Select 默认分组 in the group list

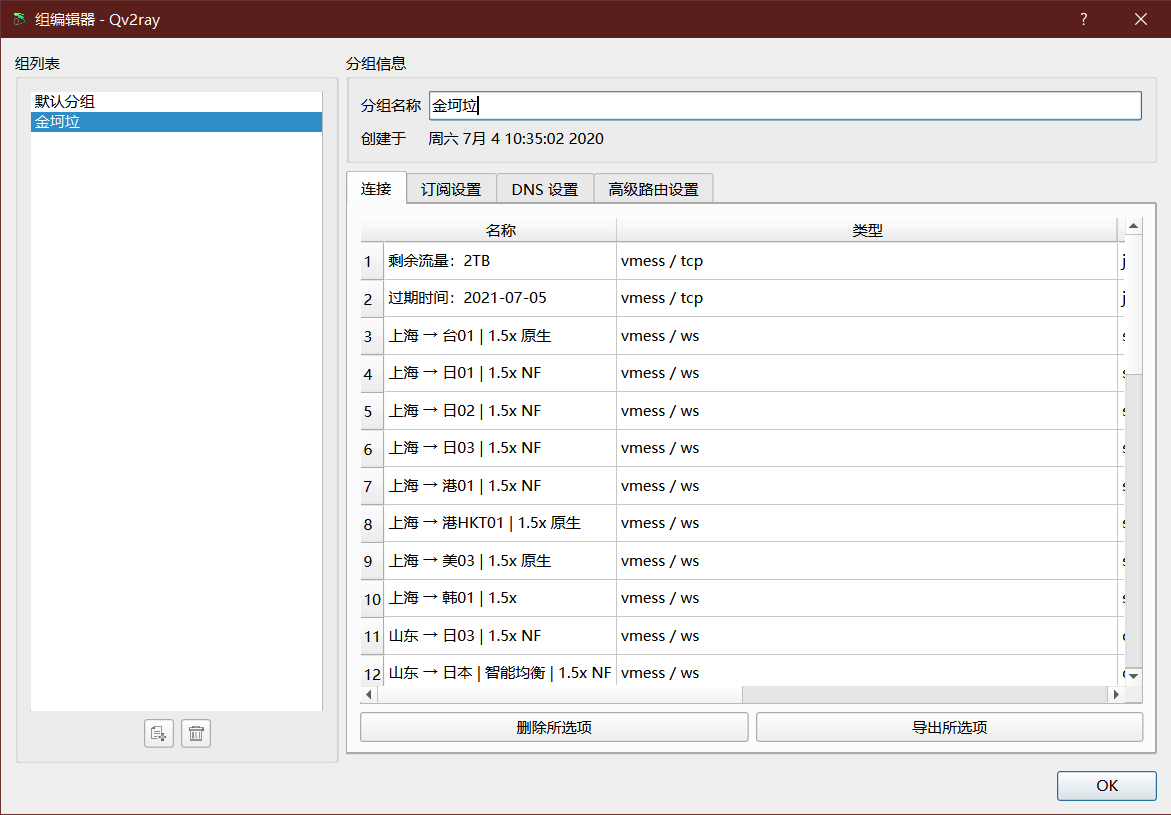[66, 101]
